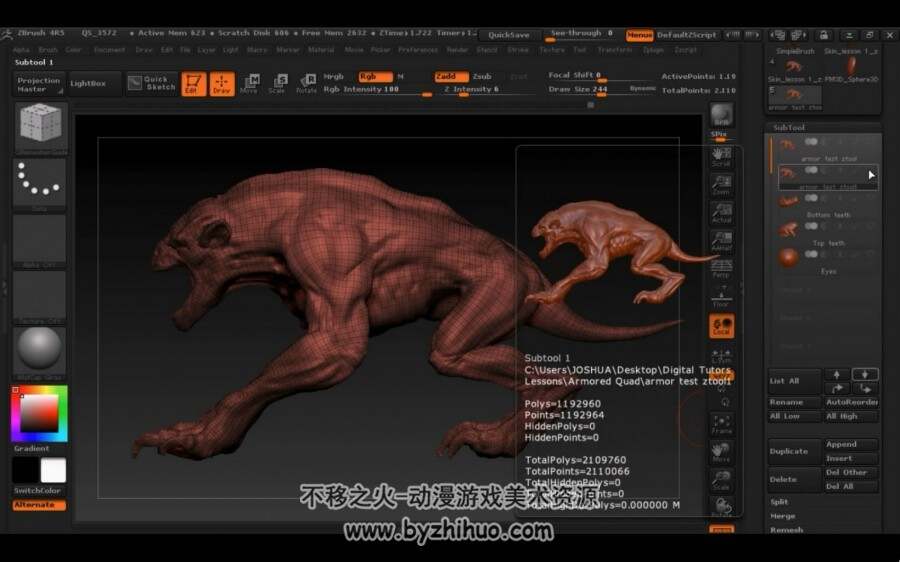Viewport: 900px width, 562px height.
Task: Click the QuickSave button
Action: [509, 35]
